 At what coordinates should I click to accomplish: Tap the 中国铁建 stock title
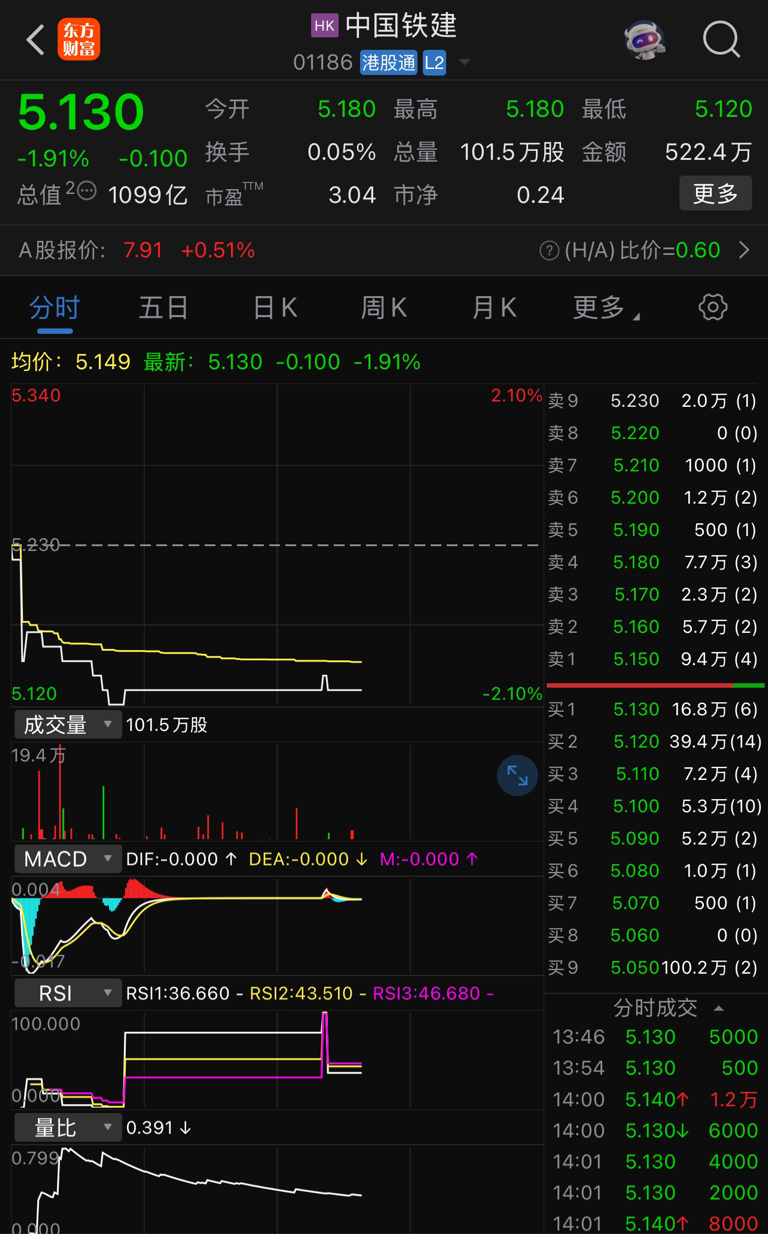[401, 25]
